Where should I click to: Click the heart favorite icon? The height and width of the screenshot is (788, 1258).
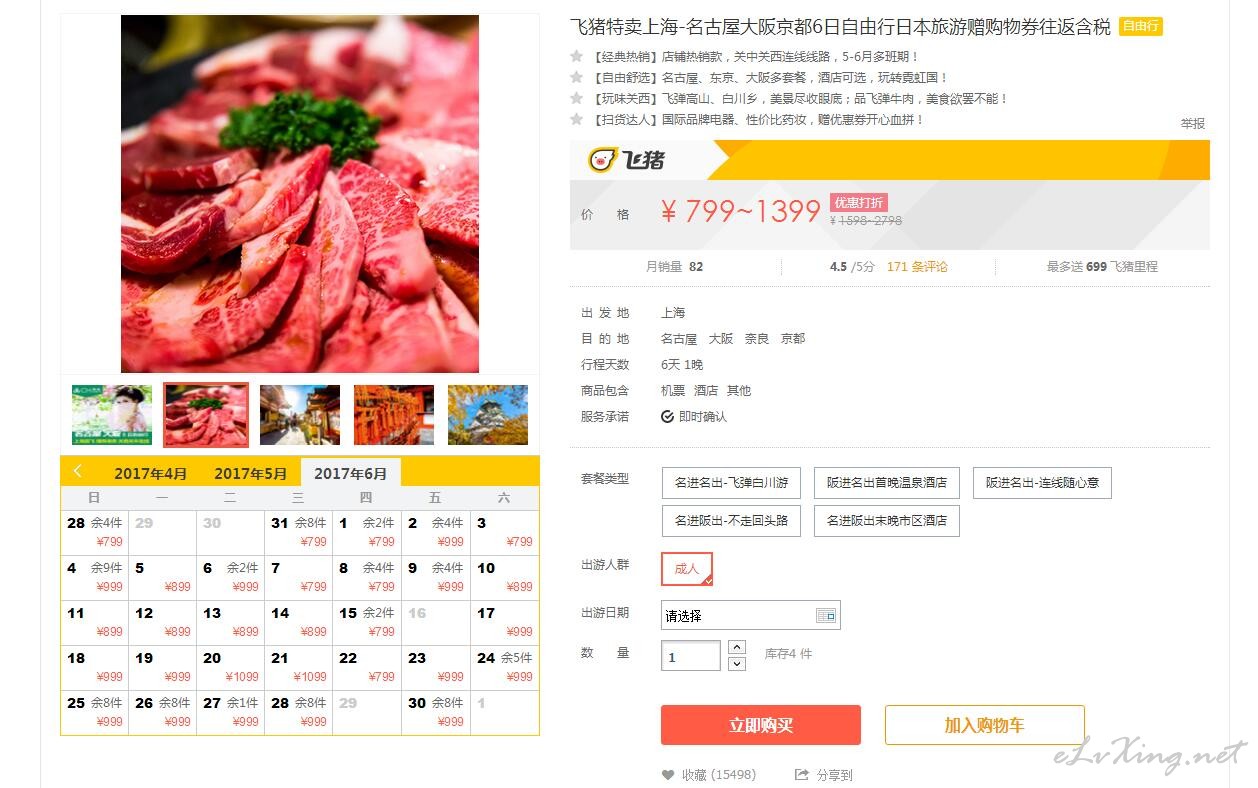click(668, 775)
